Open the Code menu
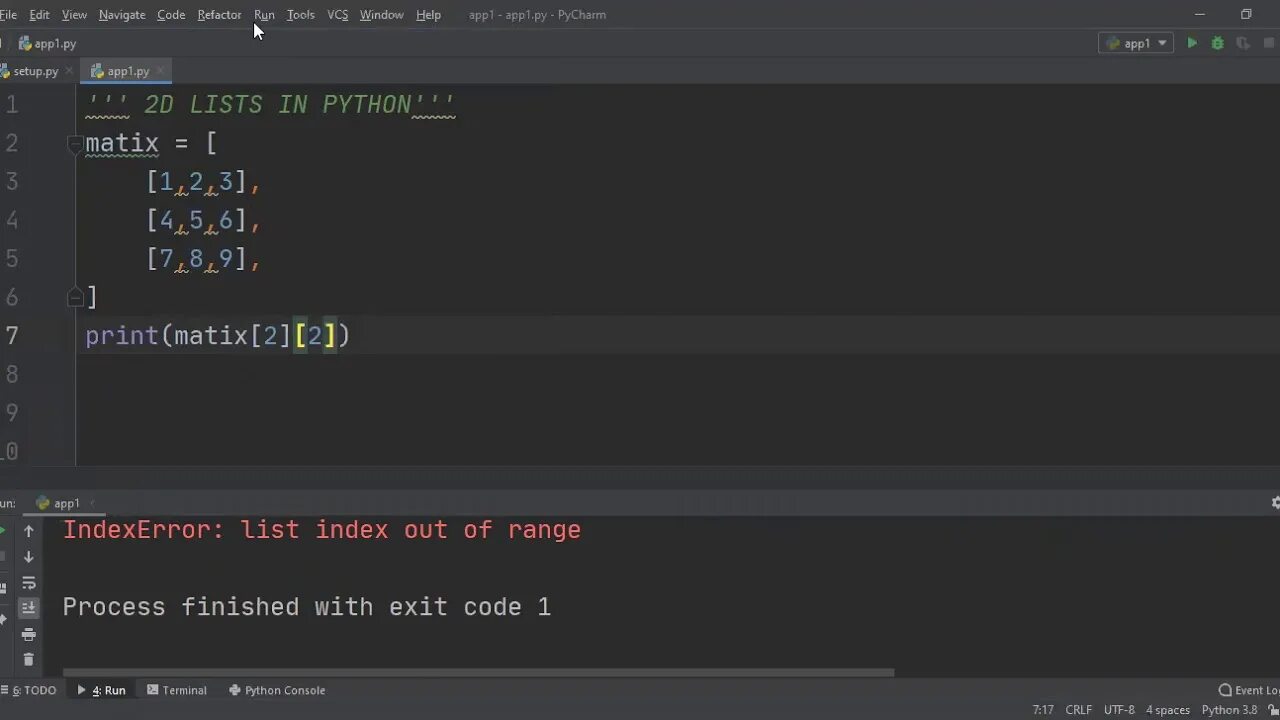 (171, 15)
